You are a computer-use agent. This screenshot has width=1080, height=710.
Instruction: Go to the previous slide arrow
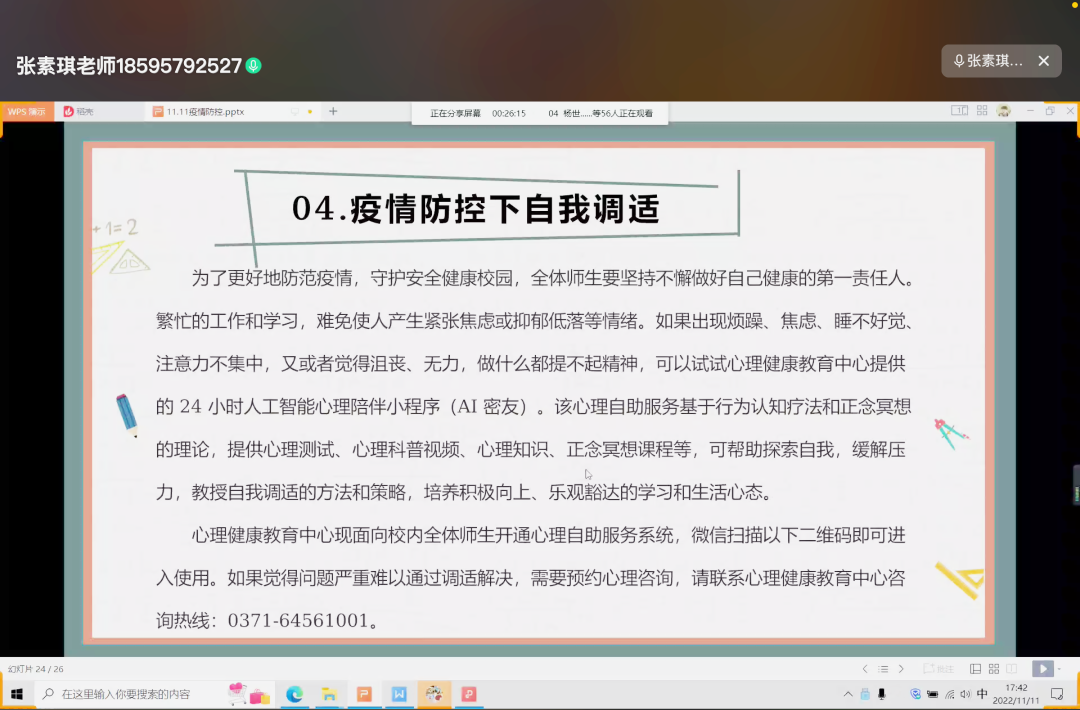click(x=865, y=669)
